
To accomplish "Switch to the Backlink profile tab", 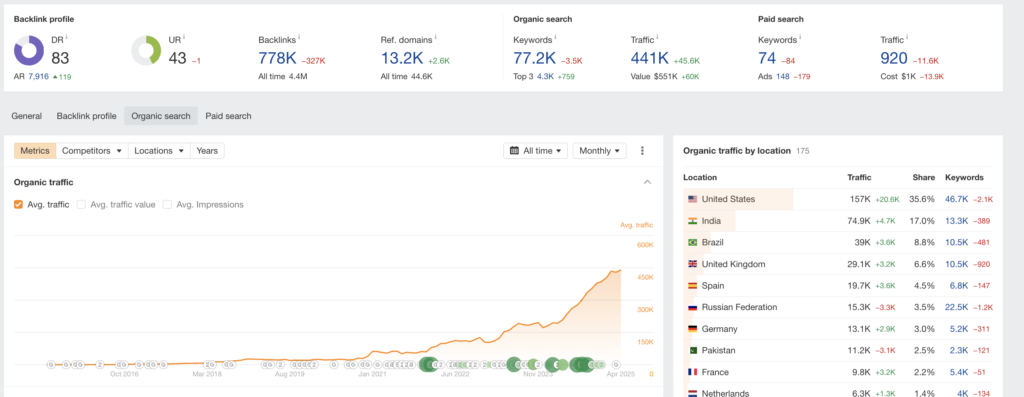I will (x=86, y=116).
